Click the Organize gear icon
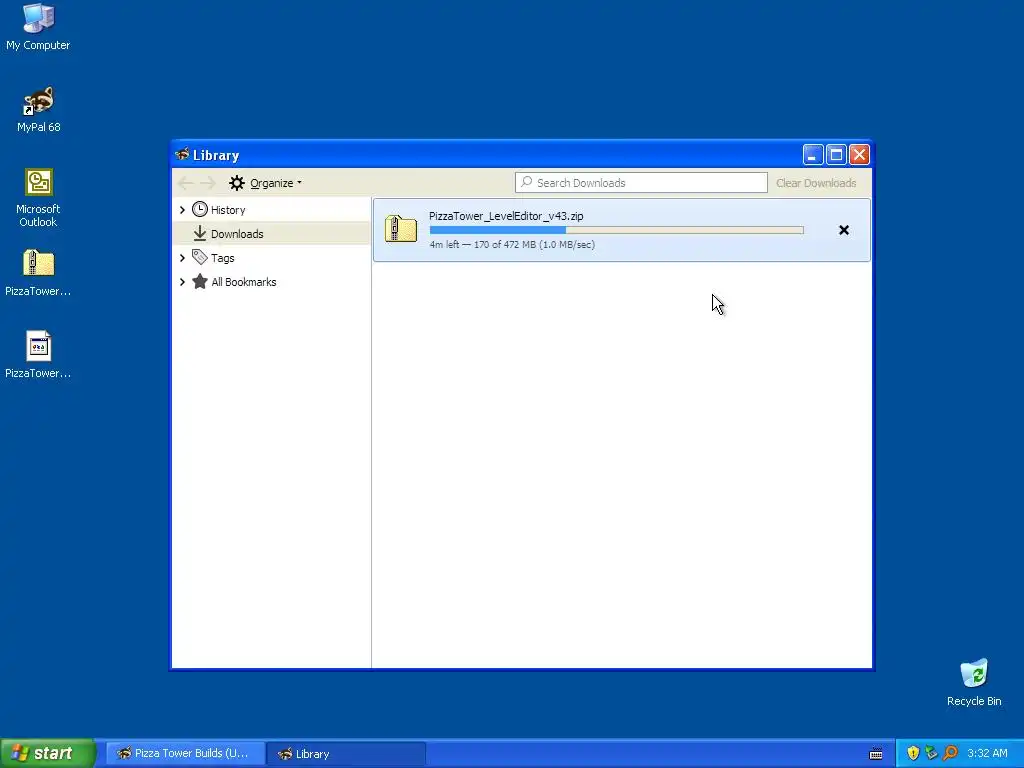 236,183
